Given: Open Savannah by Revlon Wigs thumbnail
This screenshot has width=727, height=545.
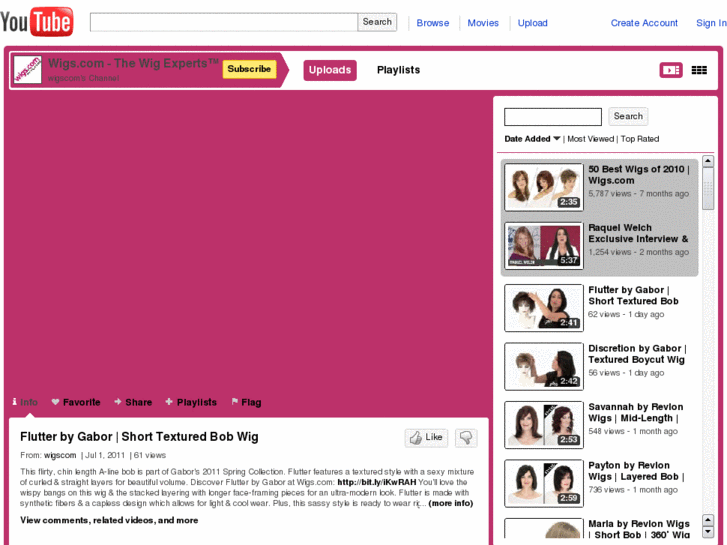Looking at the screenshot, I should 544,425.
